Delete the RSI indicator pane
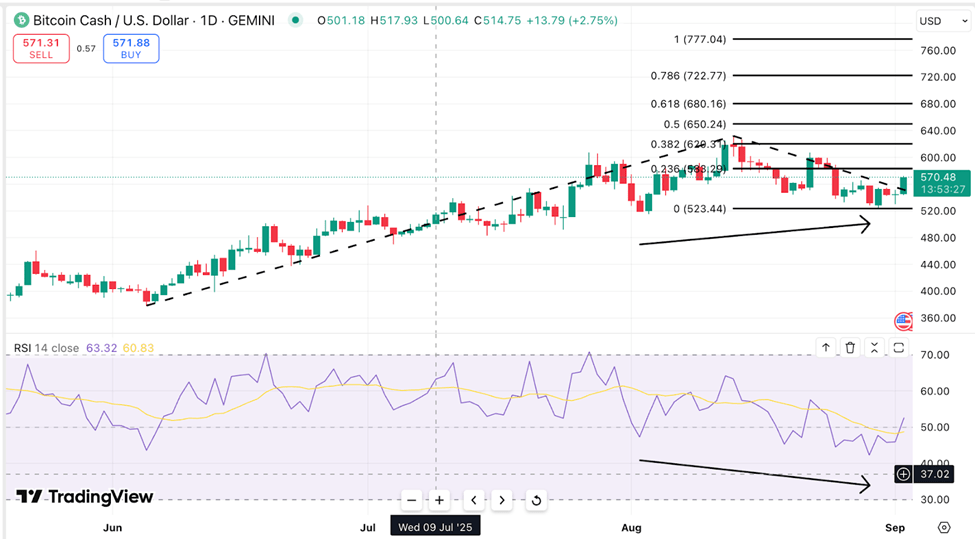975x539 pixels. [850, 348]
